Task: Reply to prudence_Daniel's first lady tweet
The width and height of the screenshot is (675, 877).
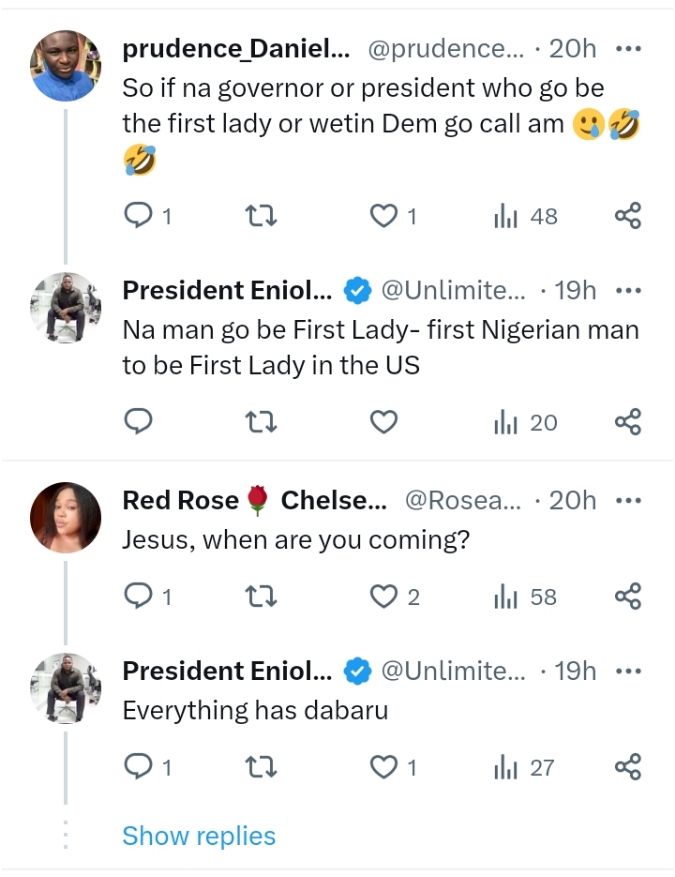Action: click(x=138, y=215)
